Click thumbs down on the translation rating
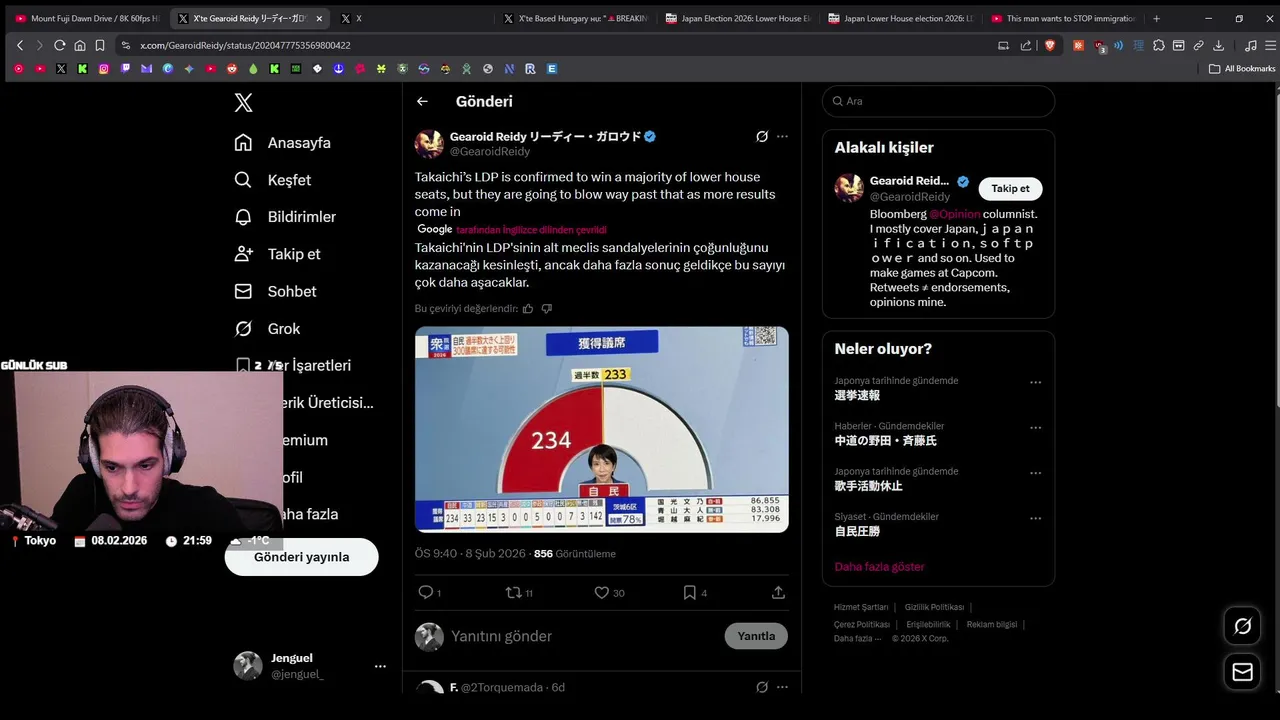 [546, 309]
